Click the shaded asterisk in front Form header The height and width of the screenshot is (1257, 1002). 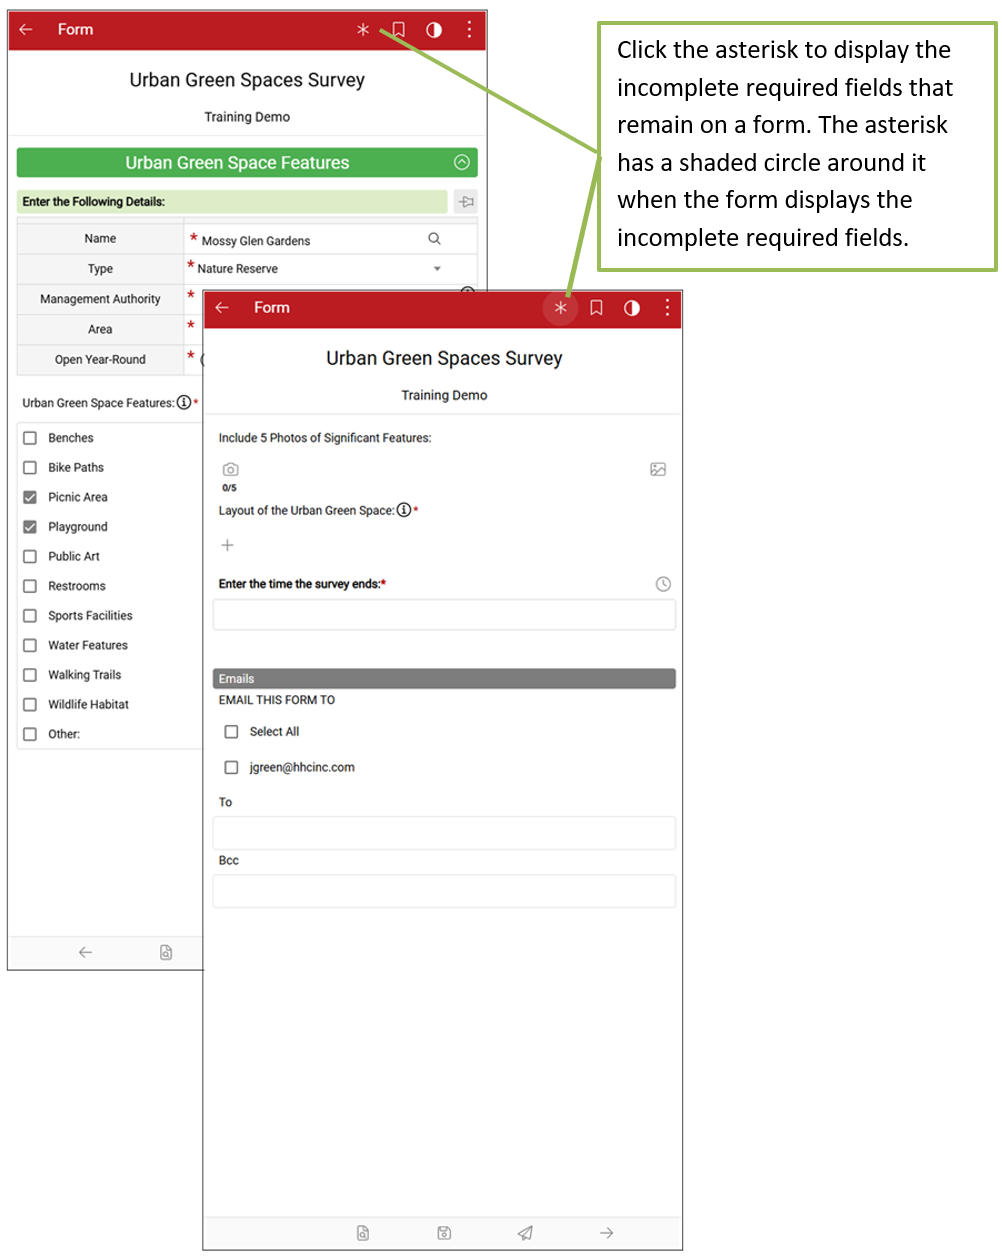[561, 308]
